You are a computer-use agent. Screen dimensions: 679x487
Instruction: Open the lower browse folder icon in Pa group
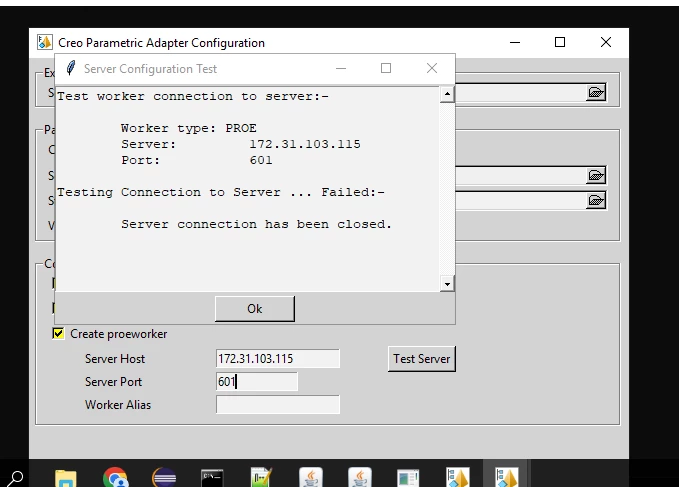tap(596, 200)
